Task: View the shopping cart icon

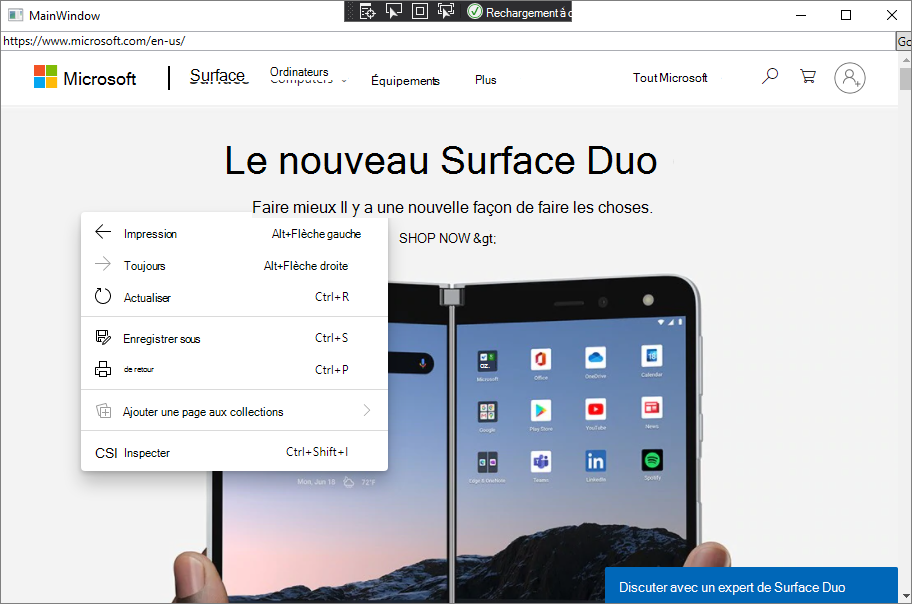Action: 807,76
